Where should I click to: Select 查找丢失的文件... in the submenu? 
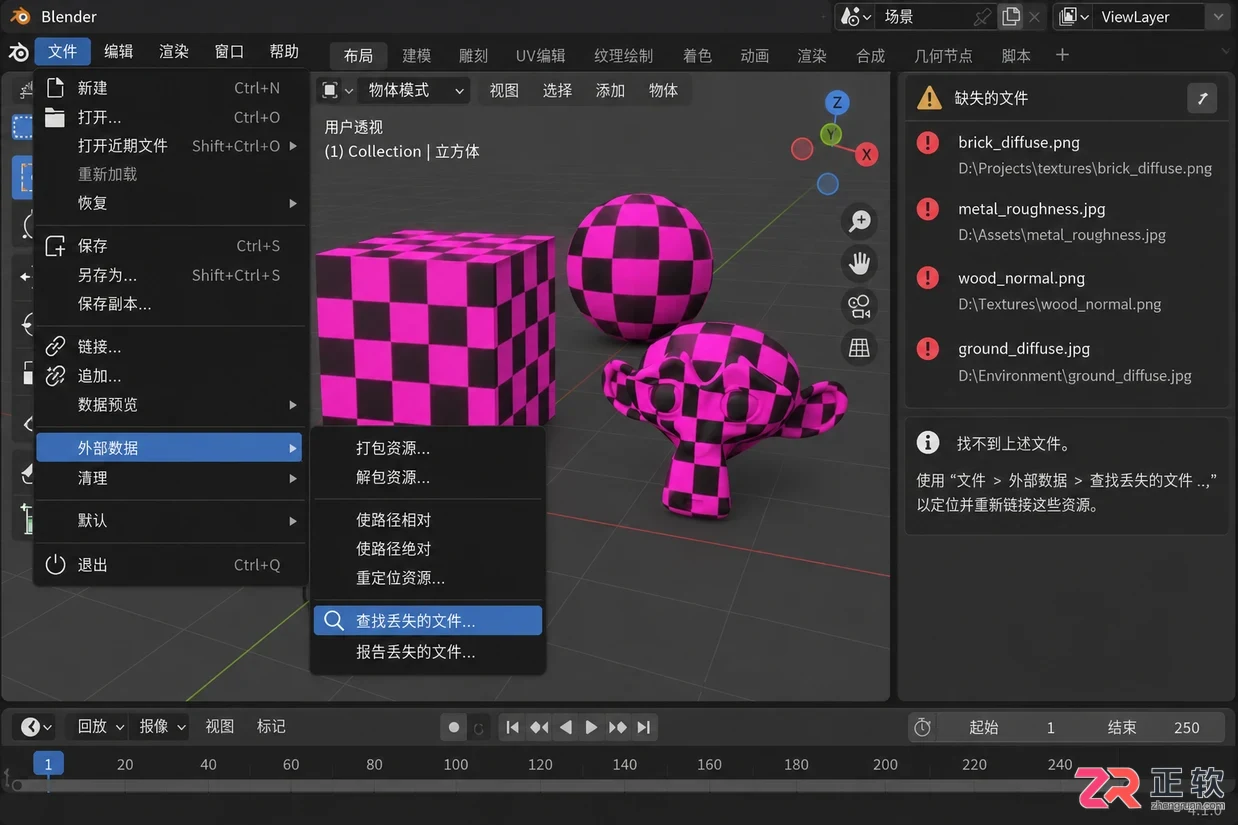428,621
